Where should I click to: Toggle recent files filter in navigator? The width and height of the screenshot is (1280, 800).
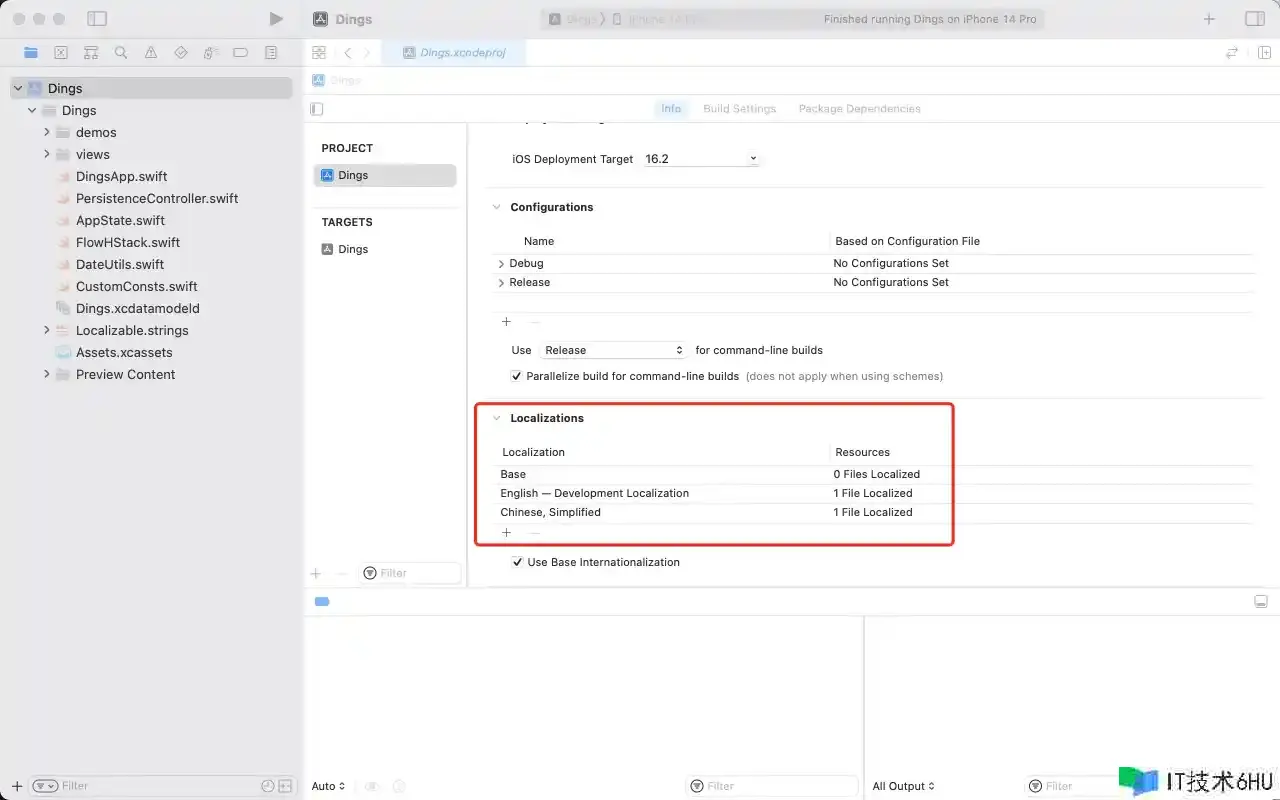tap(267, 786)
